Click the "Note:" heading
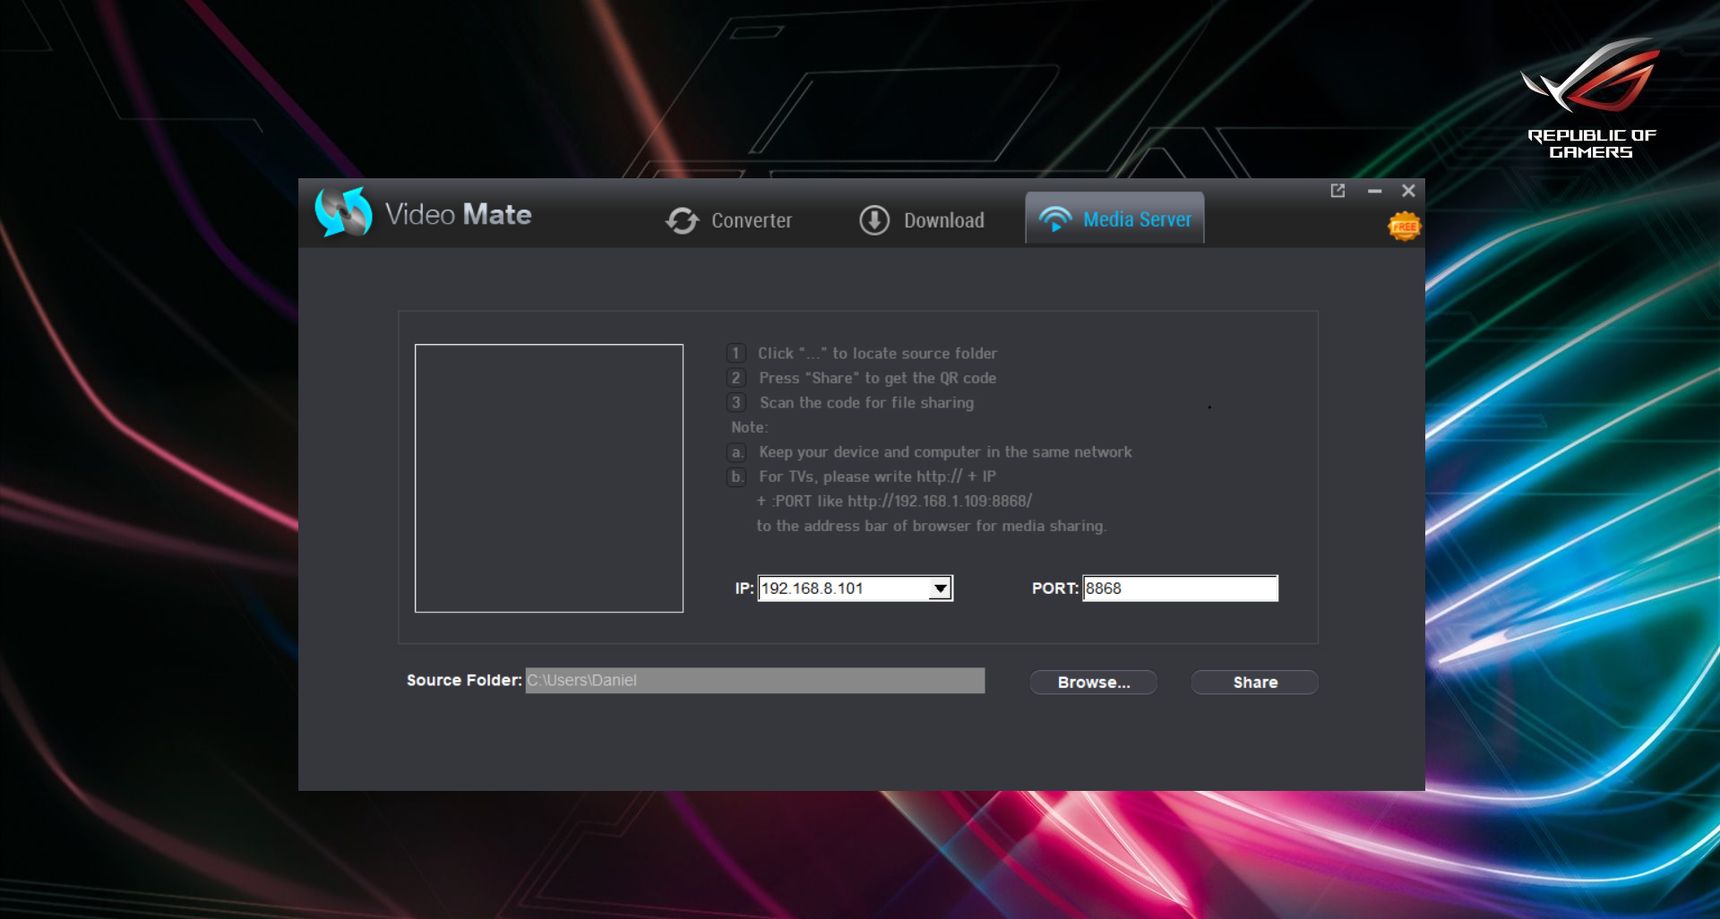Screen dimensions: 1720x919 749,427
